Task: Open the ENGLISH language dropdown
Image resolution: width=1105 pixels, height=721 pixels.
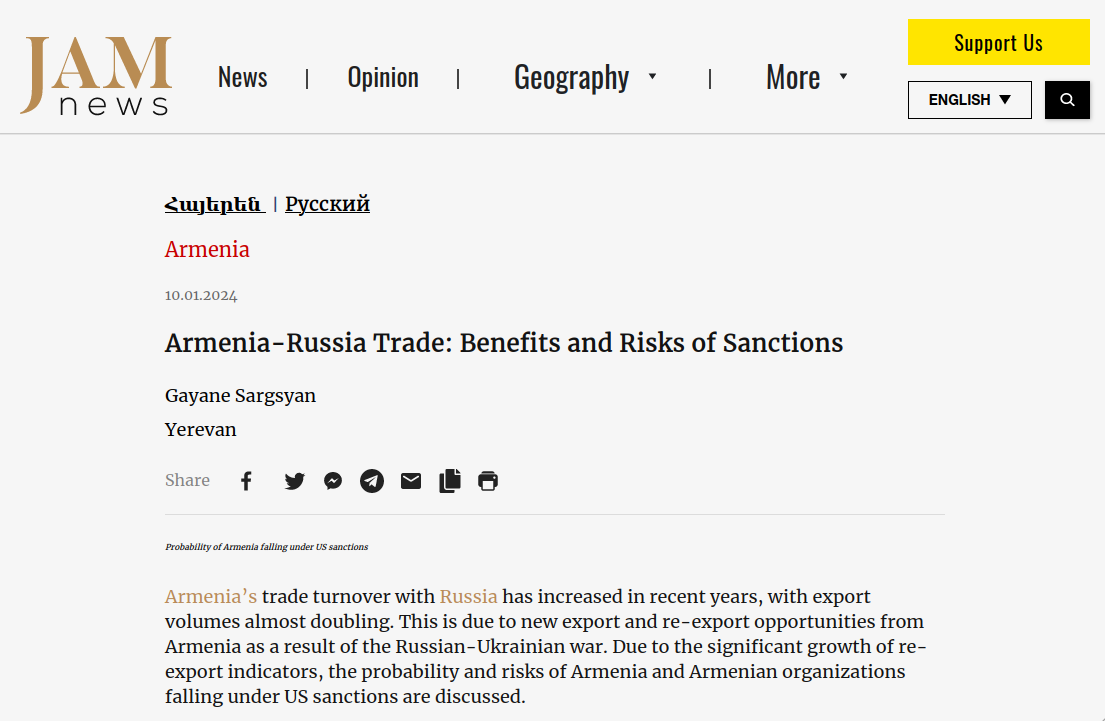Action: click(x=969, y=100)
